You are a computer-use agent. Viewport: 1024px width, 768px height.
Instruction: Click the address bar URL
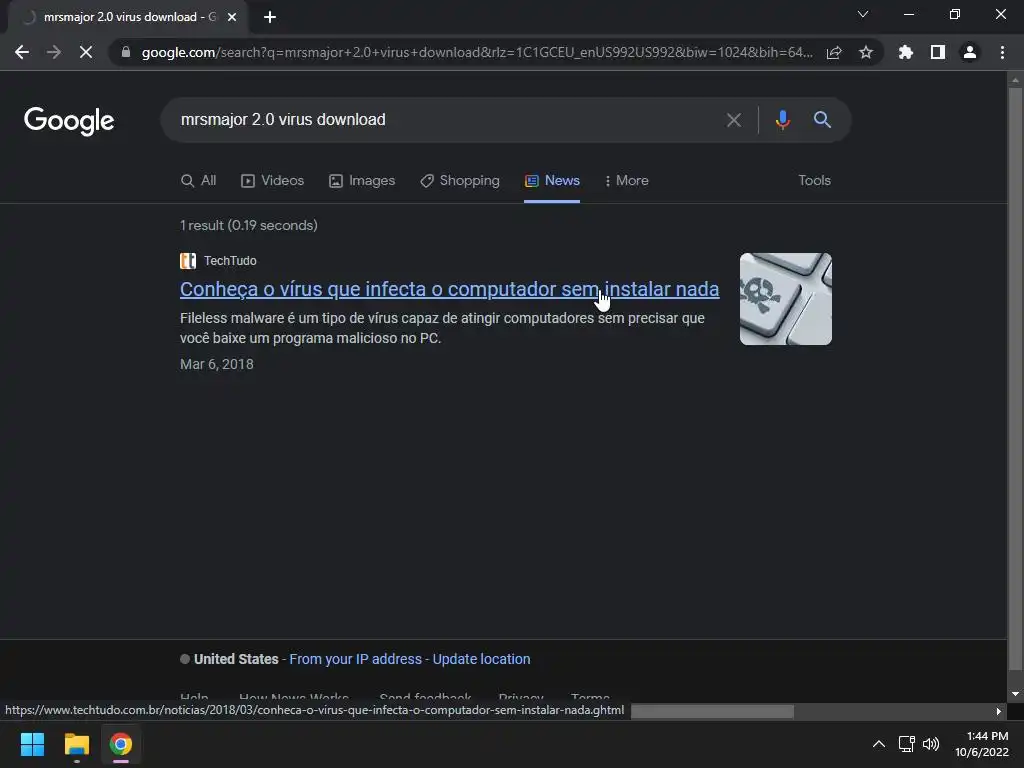point(477,52)
